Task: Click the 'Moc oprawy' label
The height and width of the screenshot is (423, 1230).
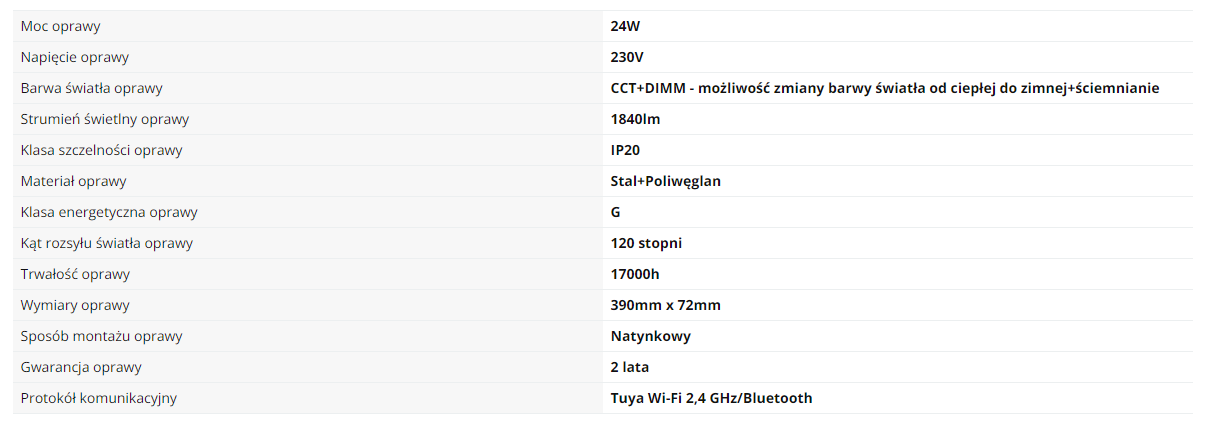Action: 60,26
